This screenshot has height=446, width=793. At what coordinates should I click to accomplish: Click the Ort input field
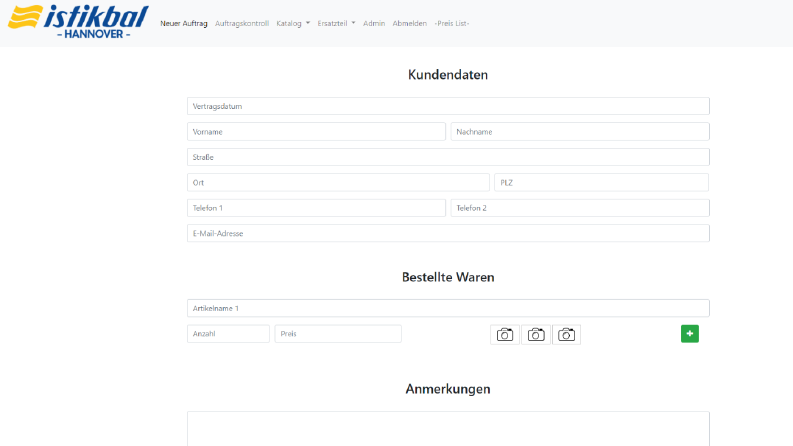[338, 183]
